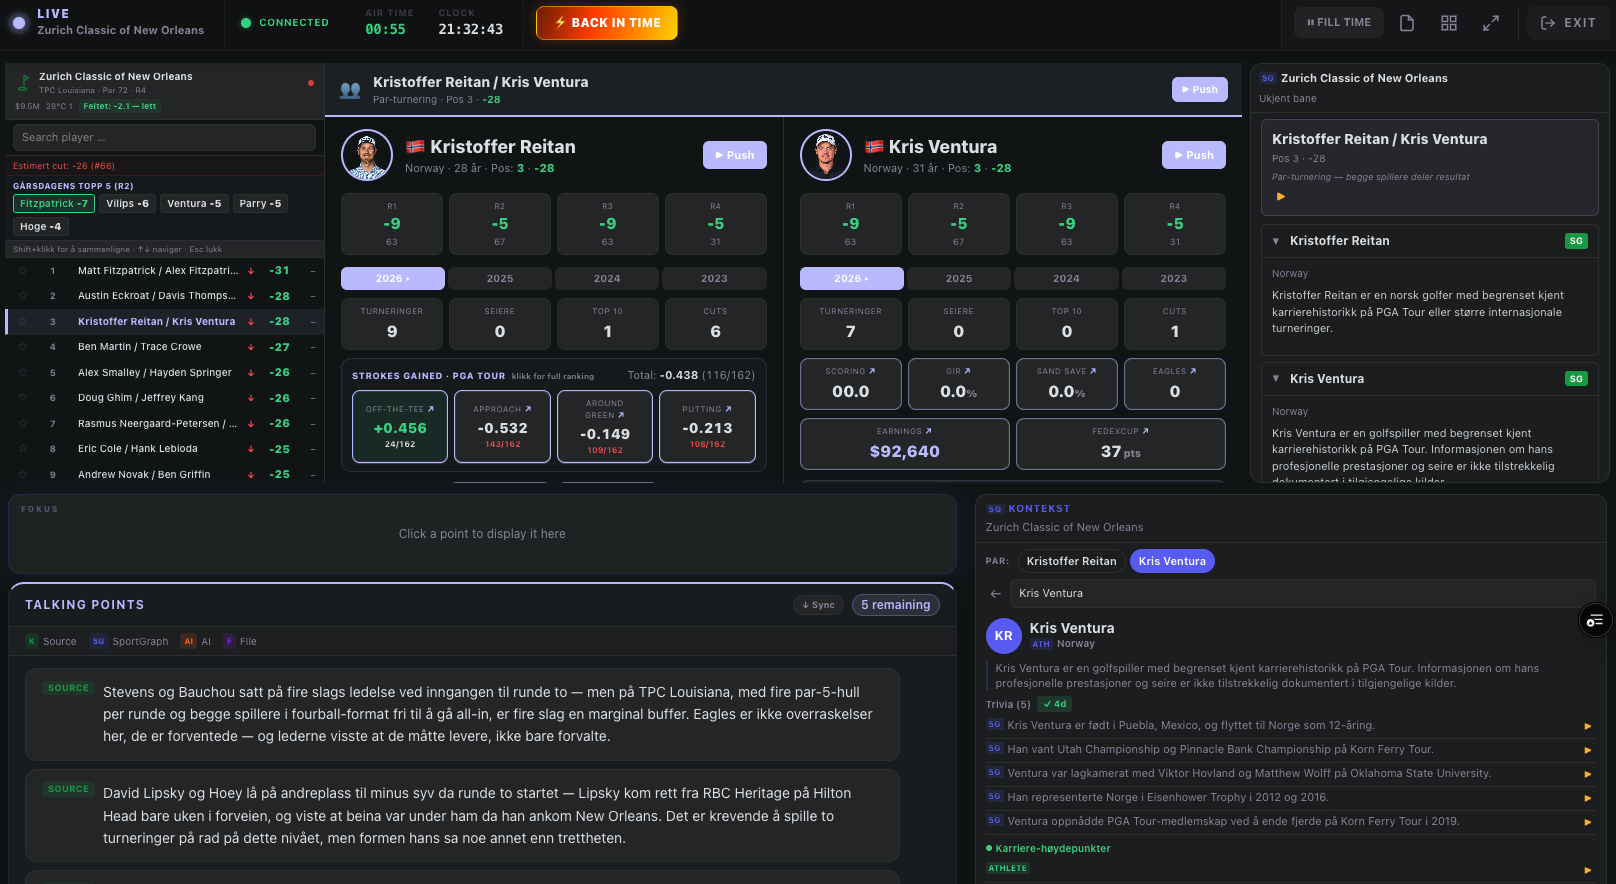1616x884 pixels.
Task: Star the Rasmus Neergaard-Petersen row
Action: click(23, 424)
